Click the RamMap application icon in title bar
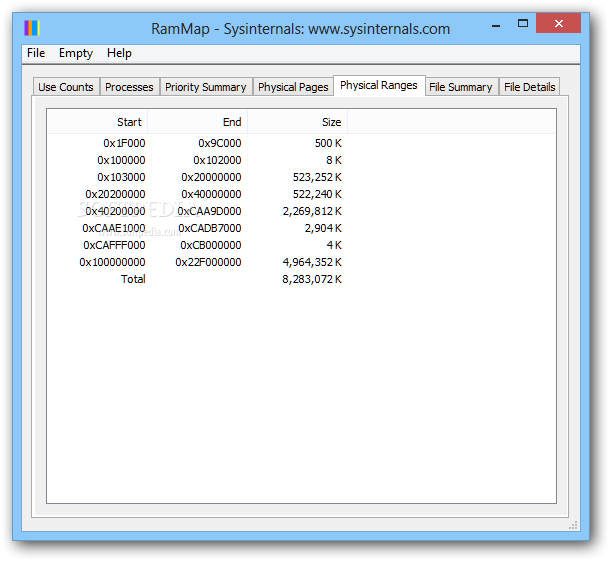The image size is (610, 561). point(32,28)
